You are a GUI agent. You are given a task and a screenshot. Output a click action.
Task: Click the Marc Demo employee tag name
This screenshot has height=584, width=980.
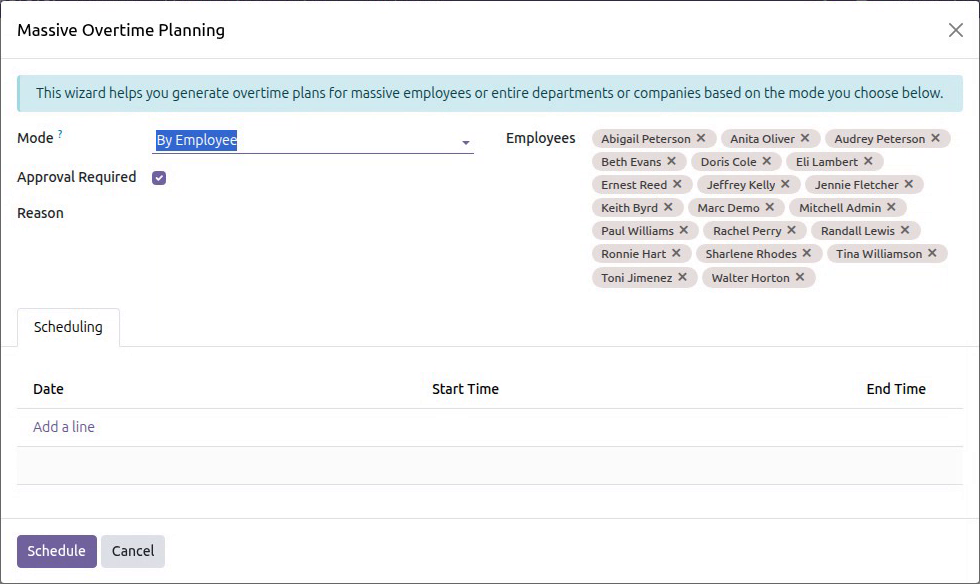tap(728, 208)
